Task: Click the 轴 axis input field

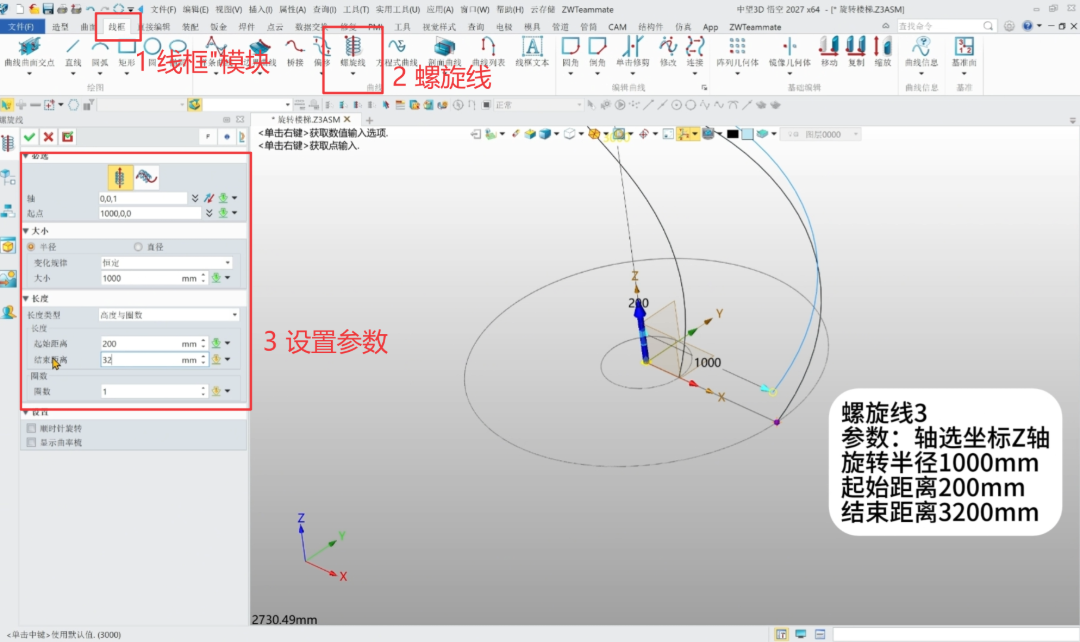Action: pos(143,198)
